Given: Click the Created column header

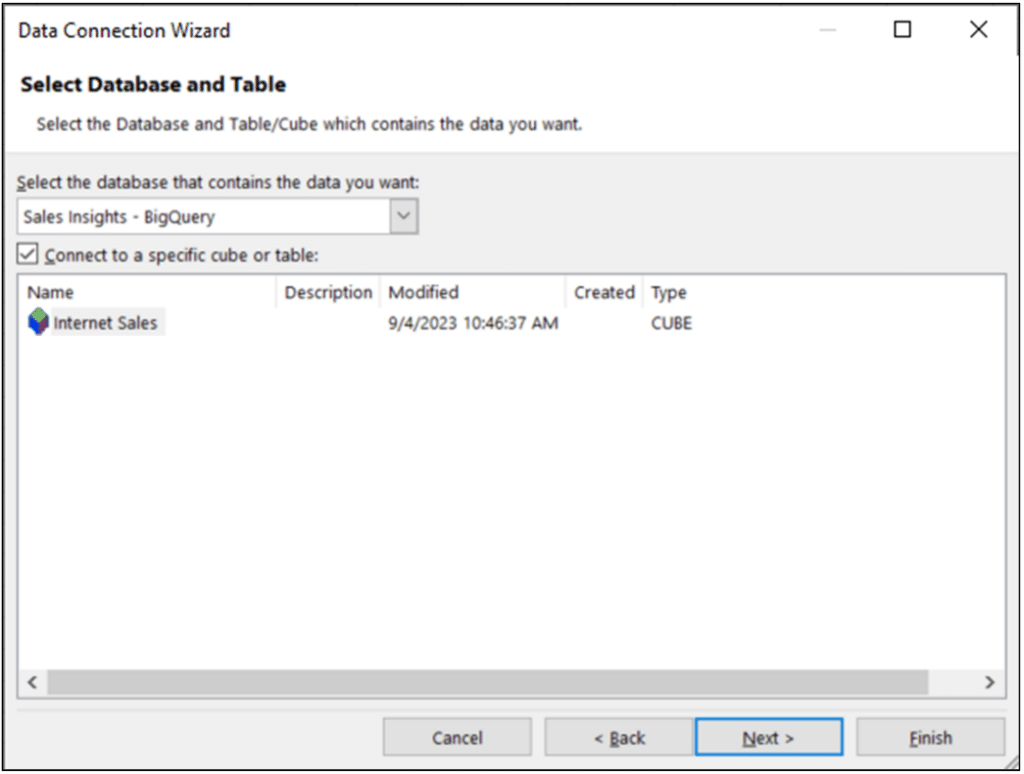Looking at the screenshot, I should tap(607, 292).
